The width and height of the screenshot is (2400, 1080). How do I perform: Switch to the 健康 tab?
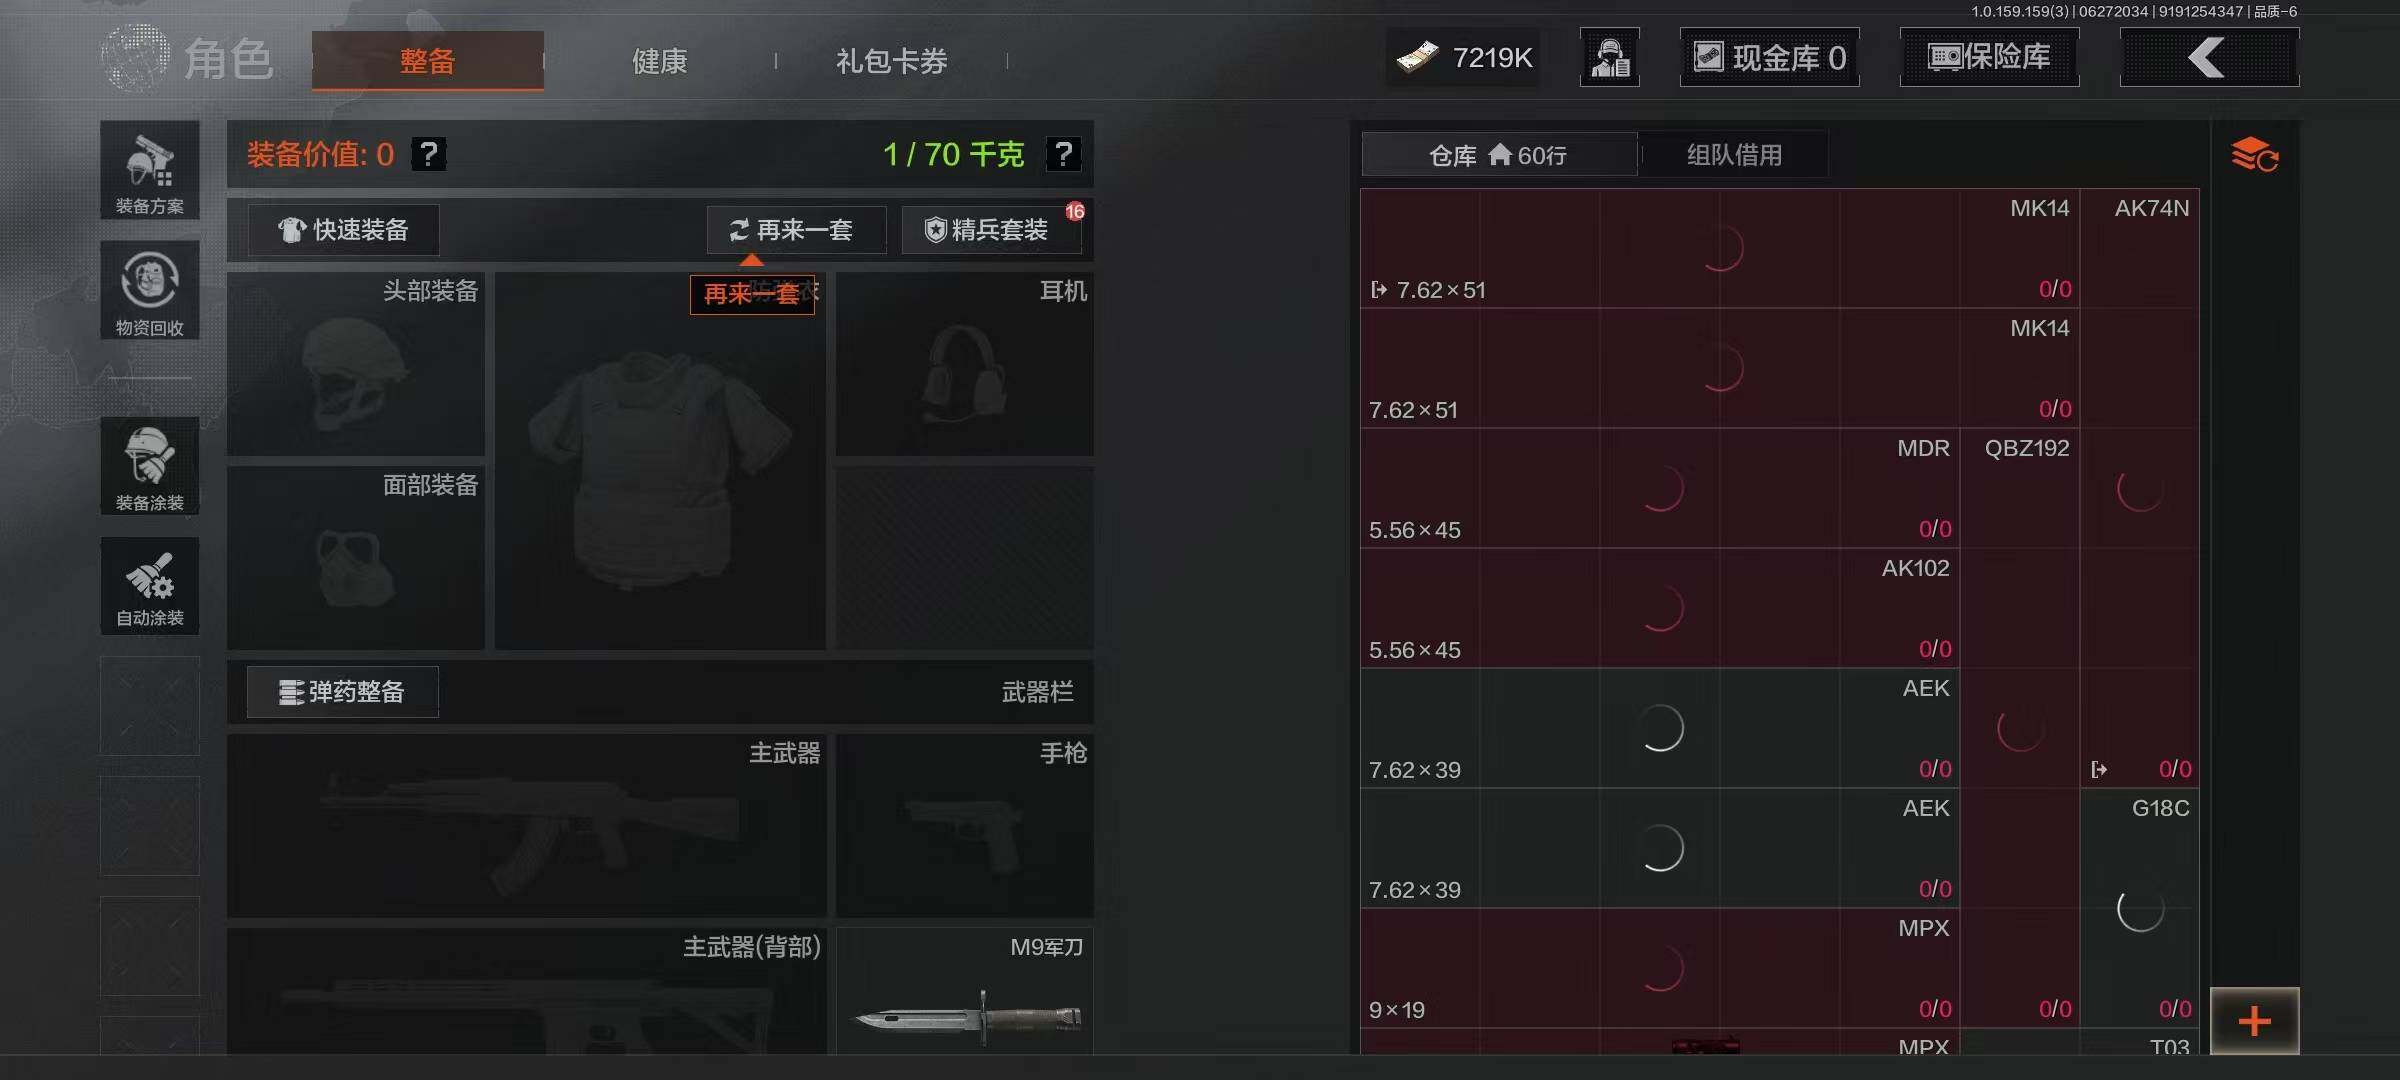pyautogui.click(x=660, y=61)
